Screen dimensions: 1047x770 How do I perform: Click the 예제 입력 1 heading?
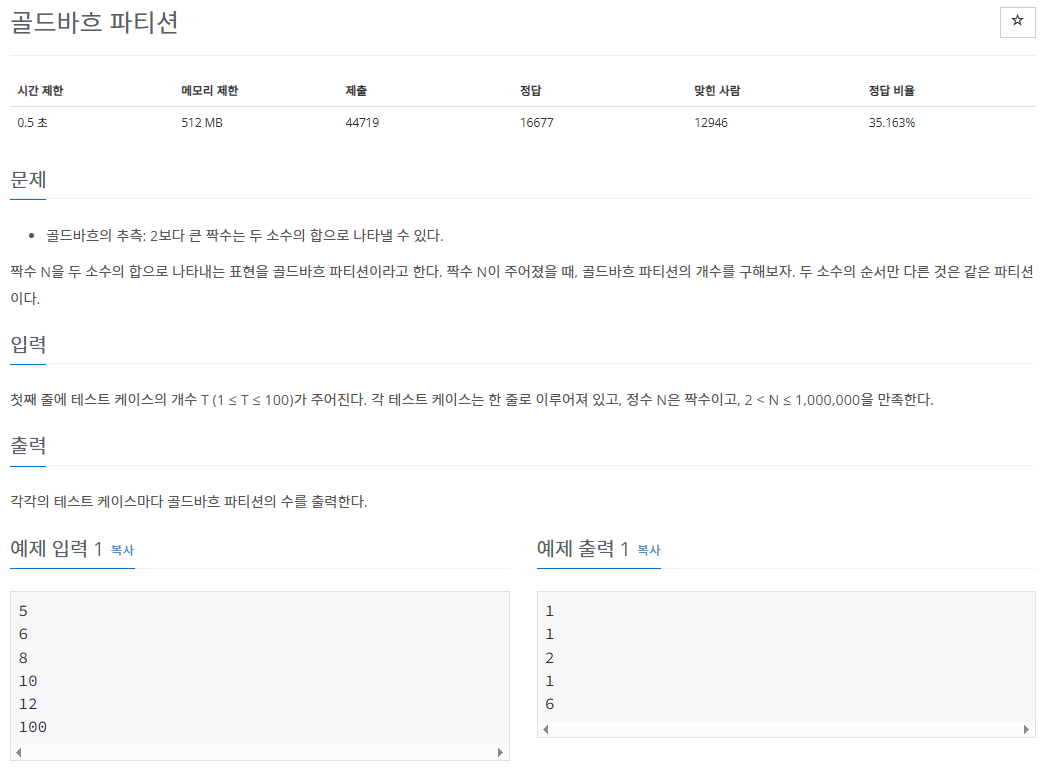pyautogui.click(x=56, y=549)
